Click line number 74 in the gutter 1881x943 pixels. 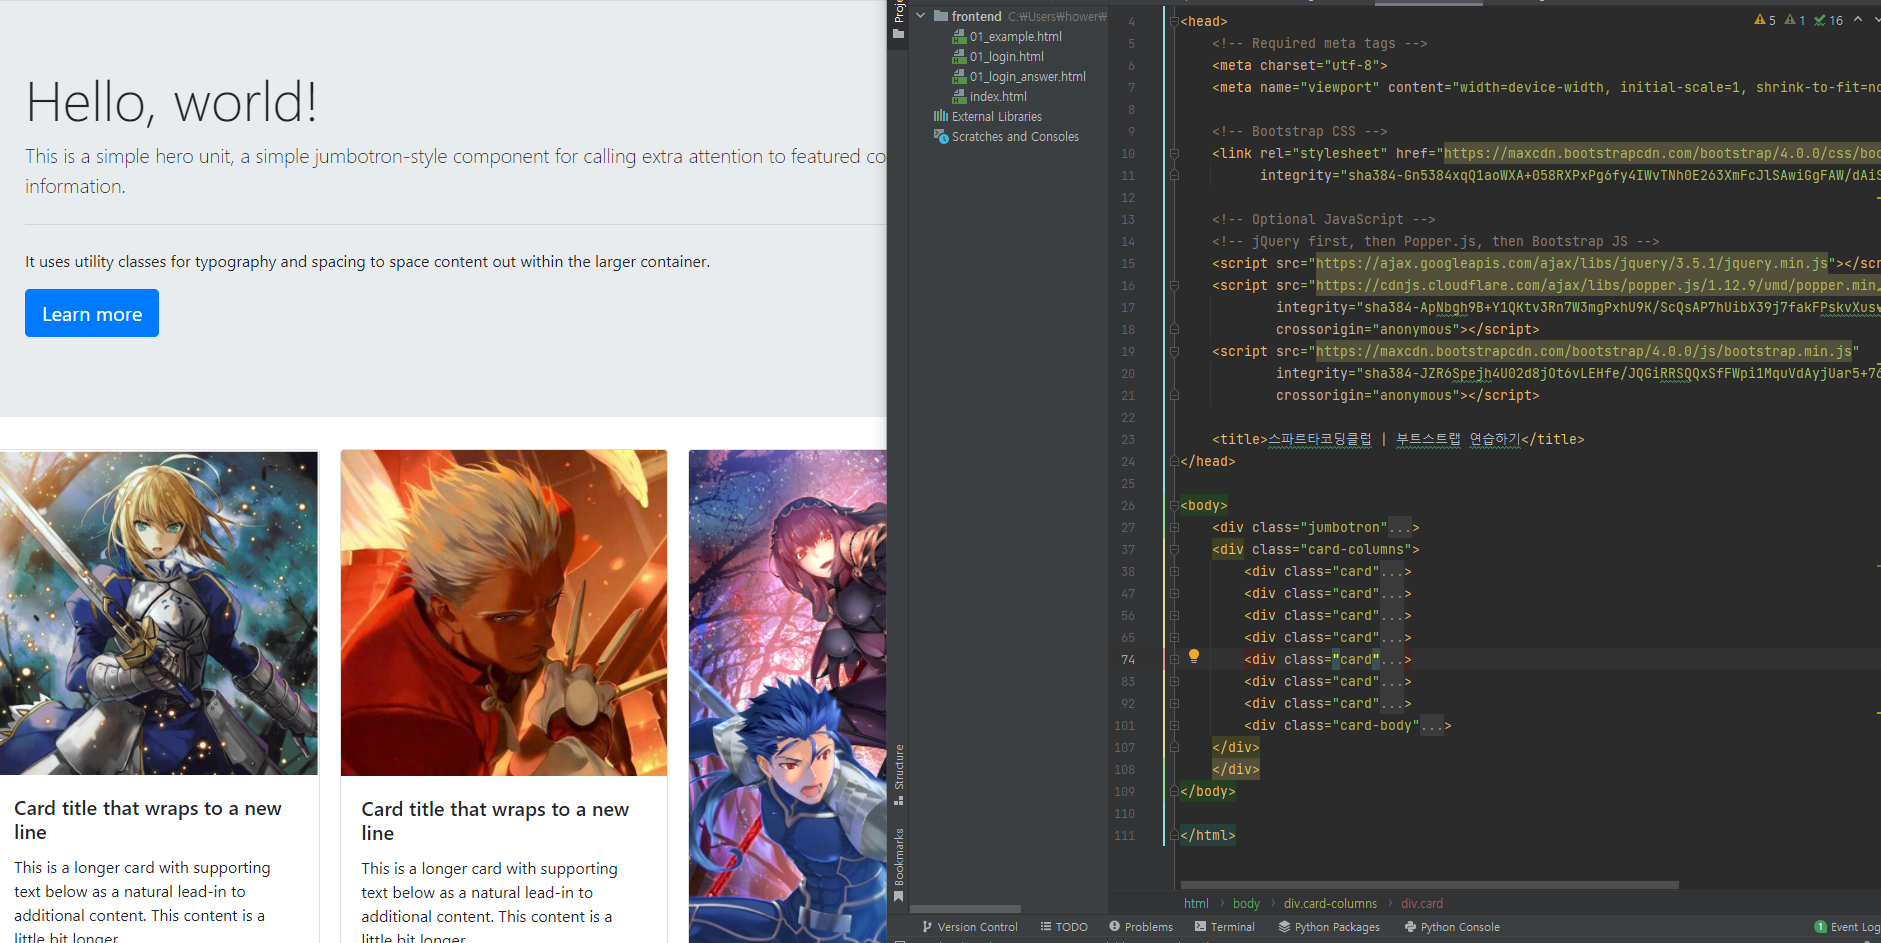(1127, 659)
